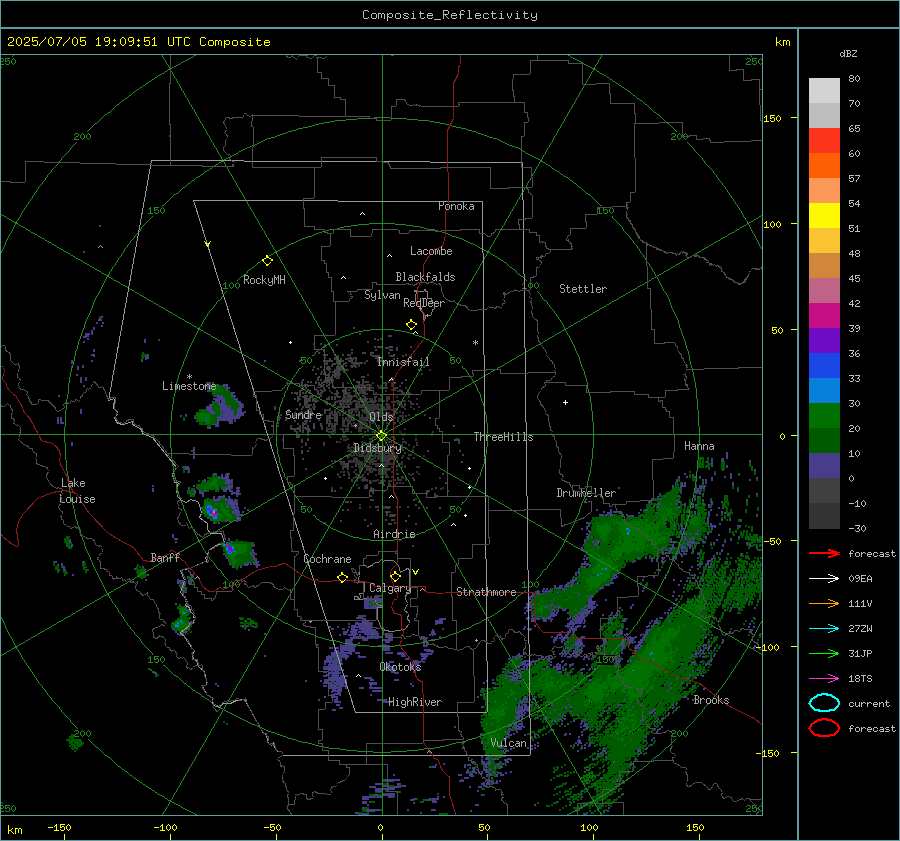This screenshot has width=900, height=841.
Task: Click the cyan current ellipse icon
Action: (x=824, y=703)
